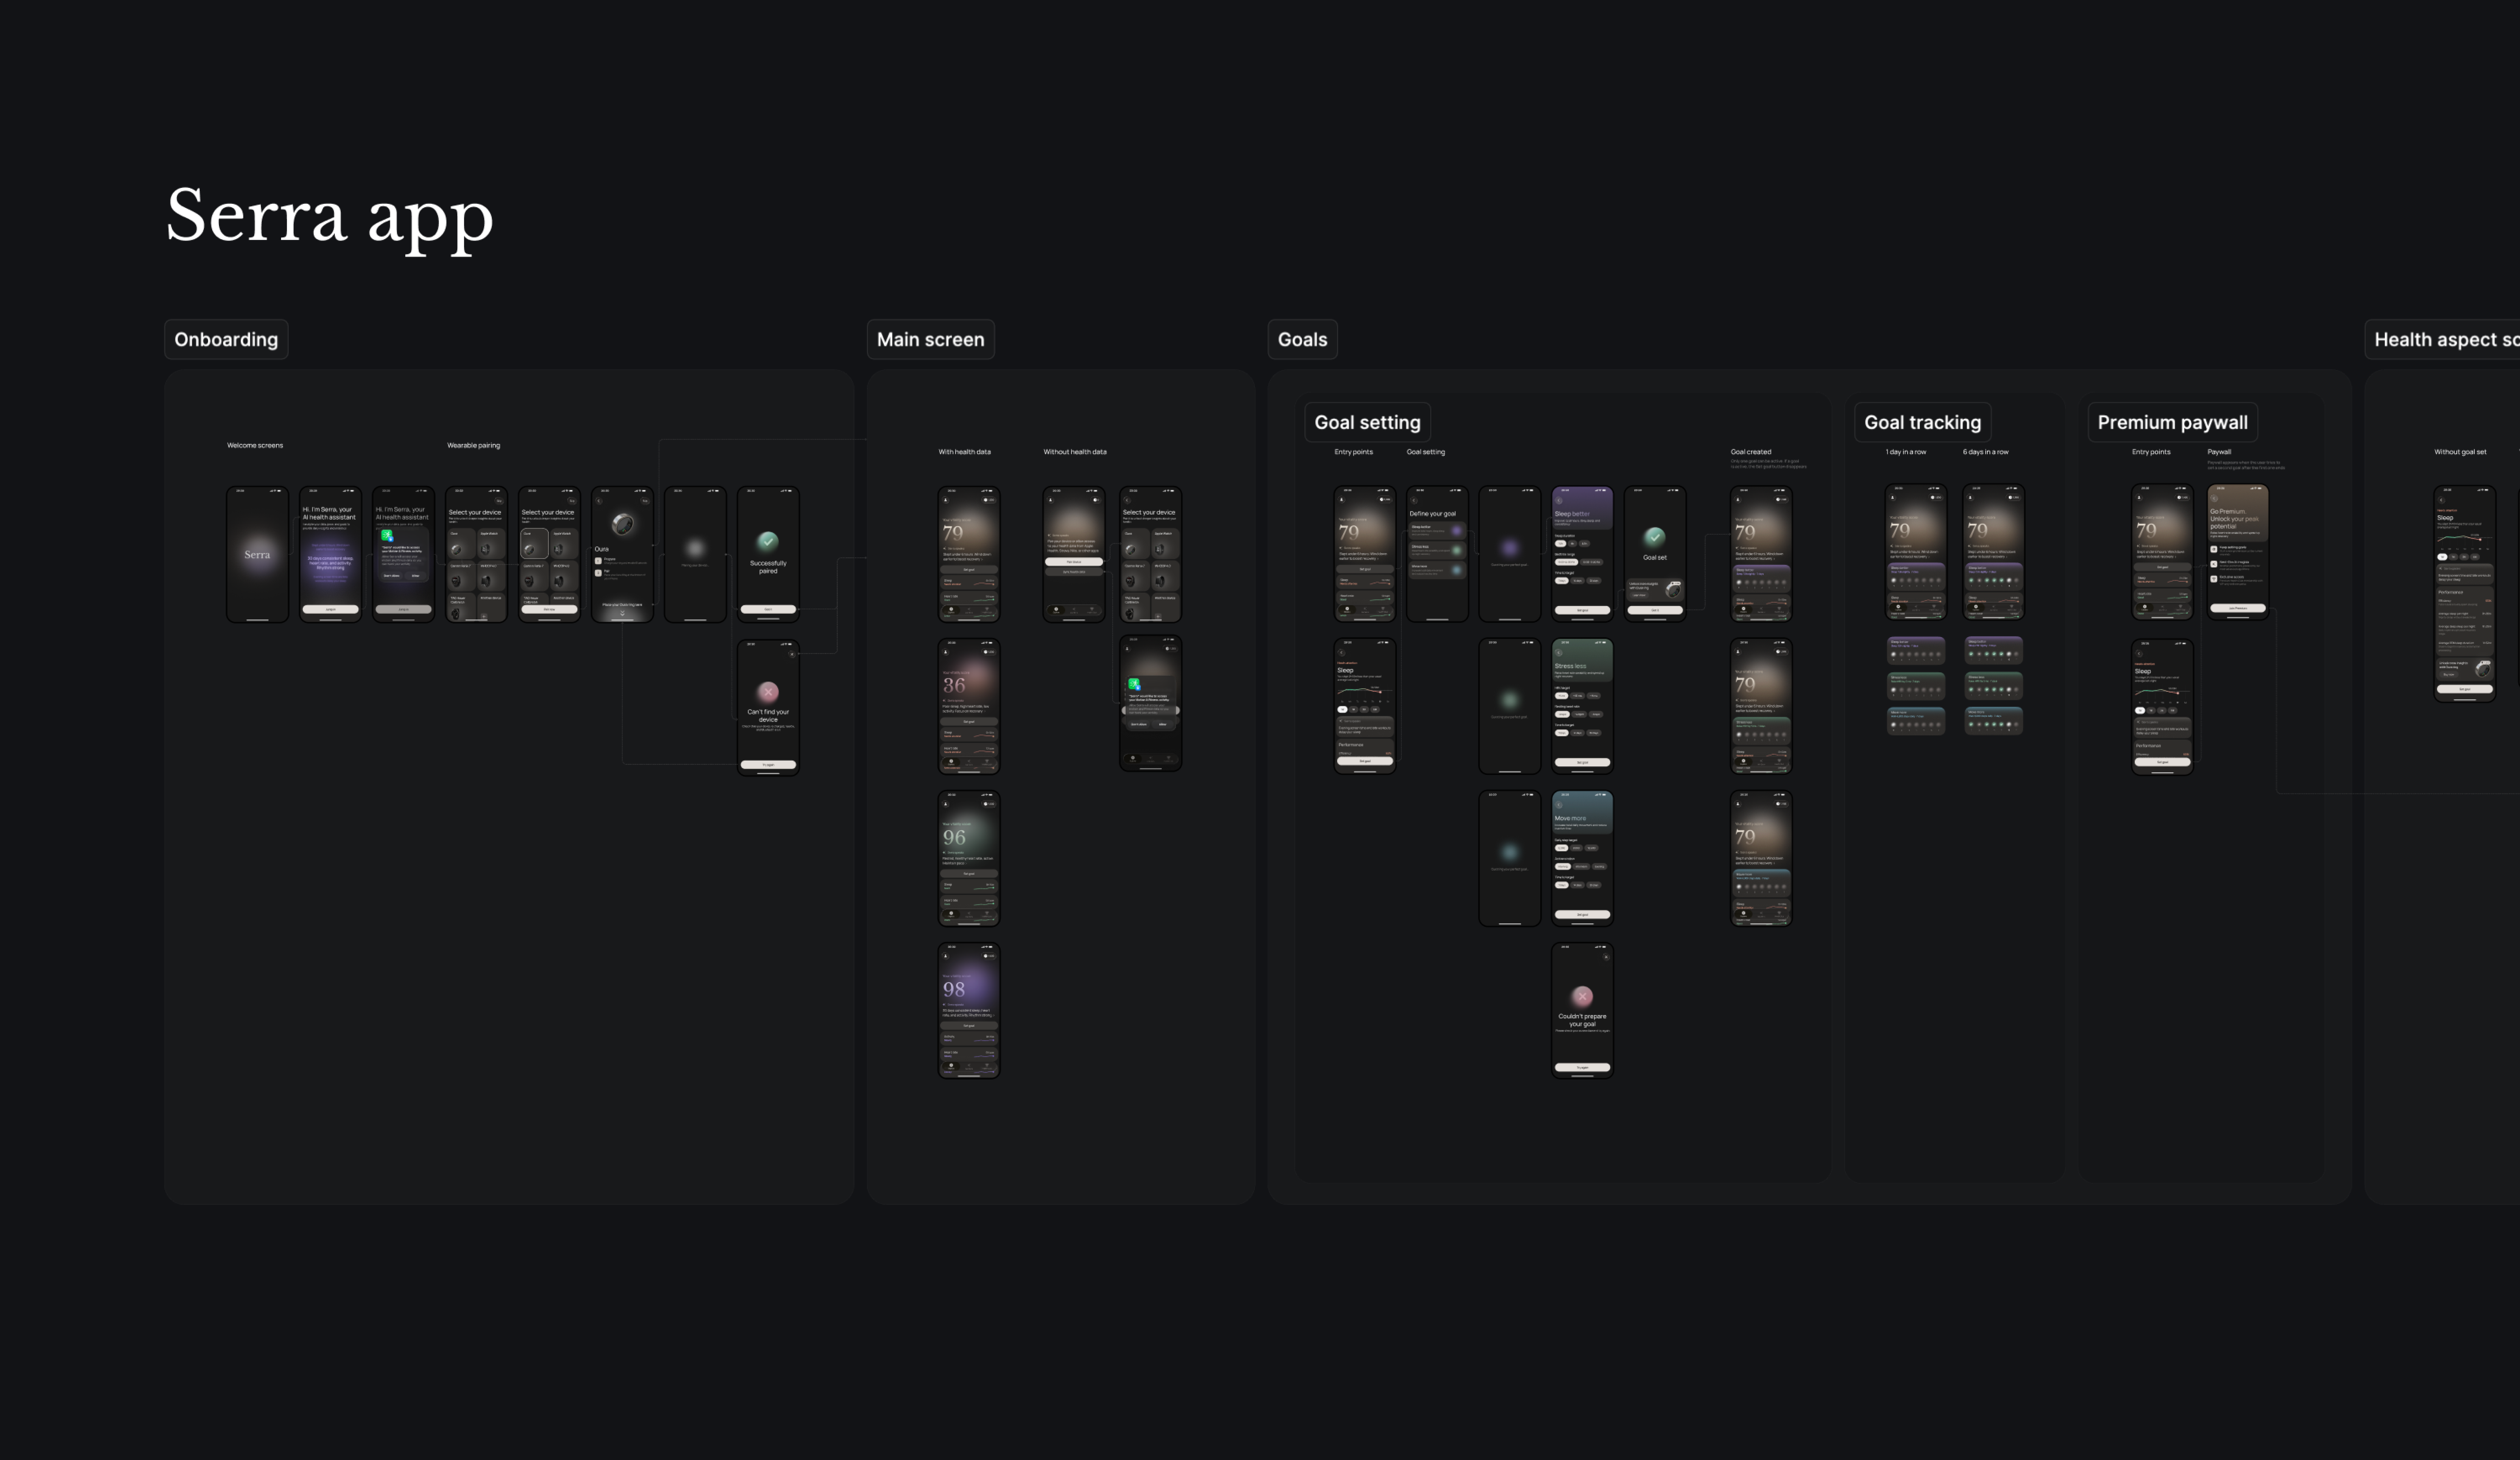Click bottom button on Go Premium screen
This screenshot has height=1460, width=2520.
pos(2238,608)
